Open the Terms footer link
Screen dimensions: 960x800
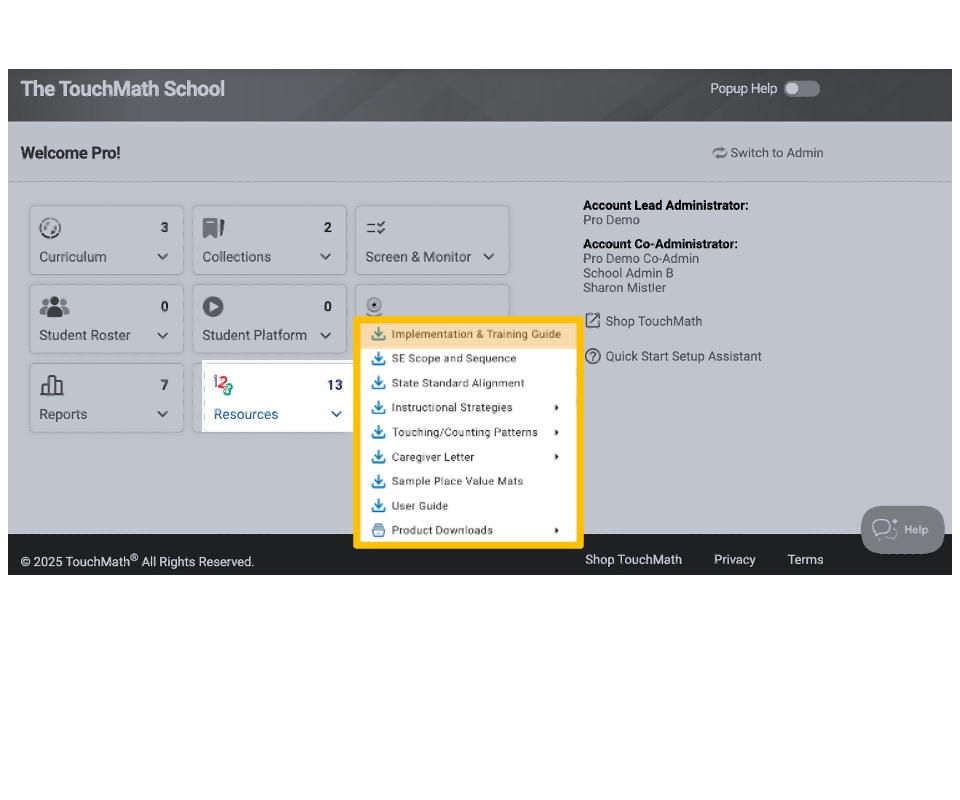click(x=805, y=559)
